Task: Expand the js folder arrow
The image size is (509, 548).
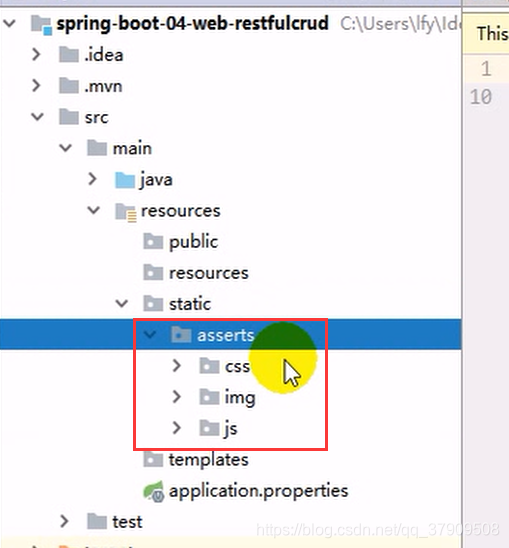Action: click(x=177, y=428)
